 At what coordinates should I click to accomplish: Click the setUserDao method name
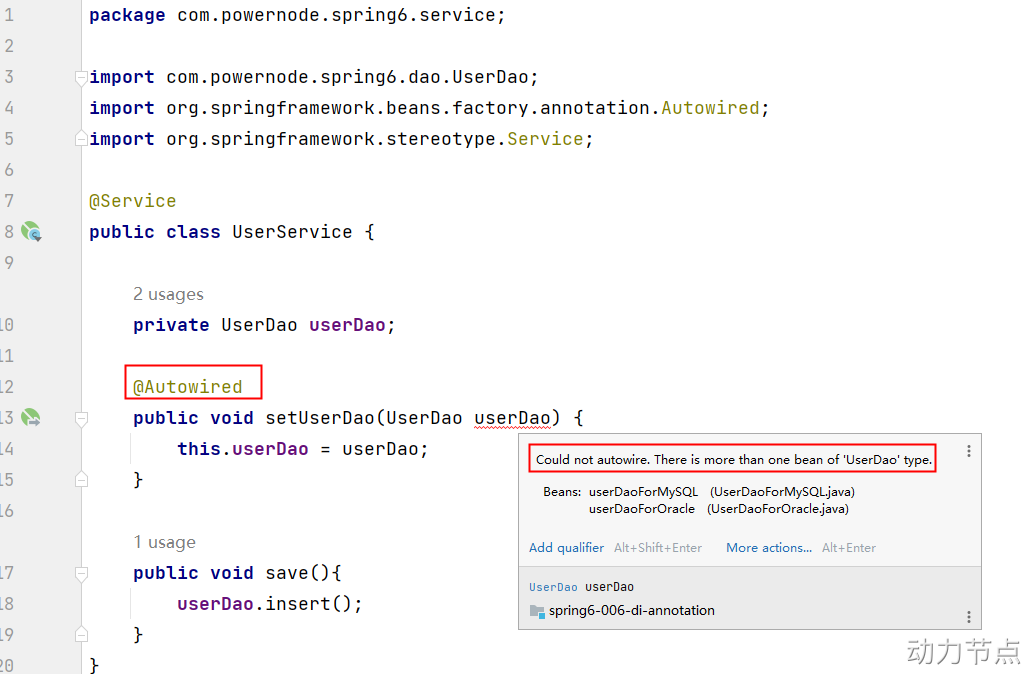point(320,418)
